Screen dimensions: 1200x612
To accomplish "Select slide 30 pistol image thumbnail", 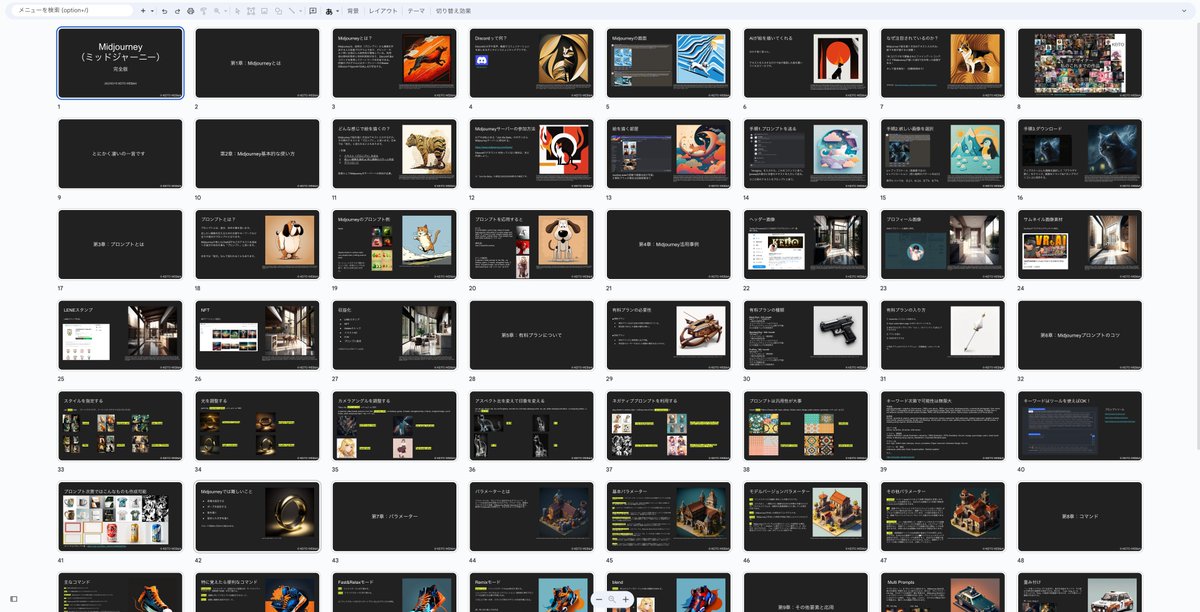I will [x=805, y=335].
